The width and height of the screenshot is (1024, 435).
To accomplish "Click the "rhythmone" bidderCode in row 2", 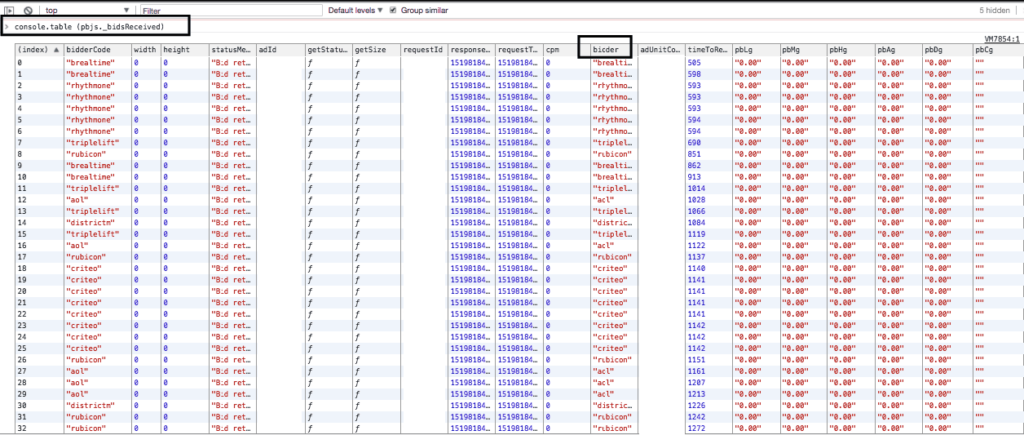I will click(x=90, y=86).
